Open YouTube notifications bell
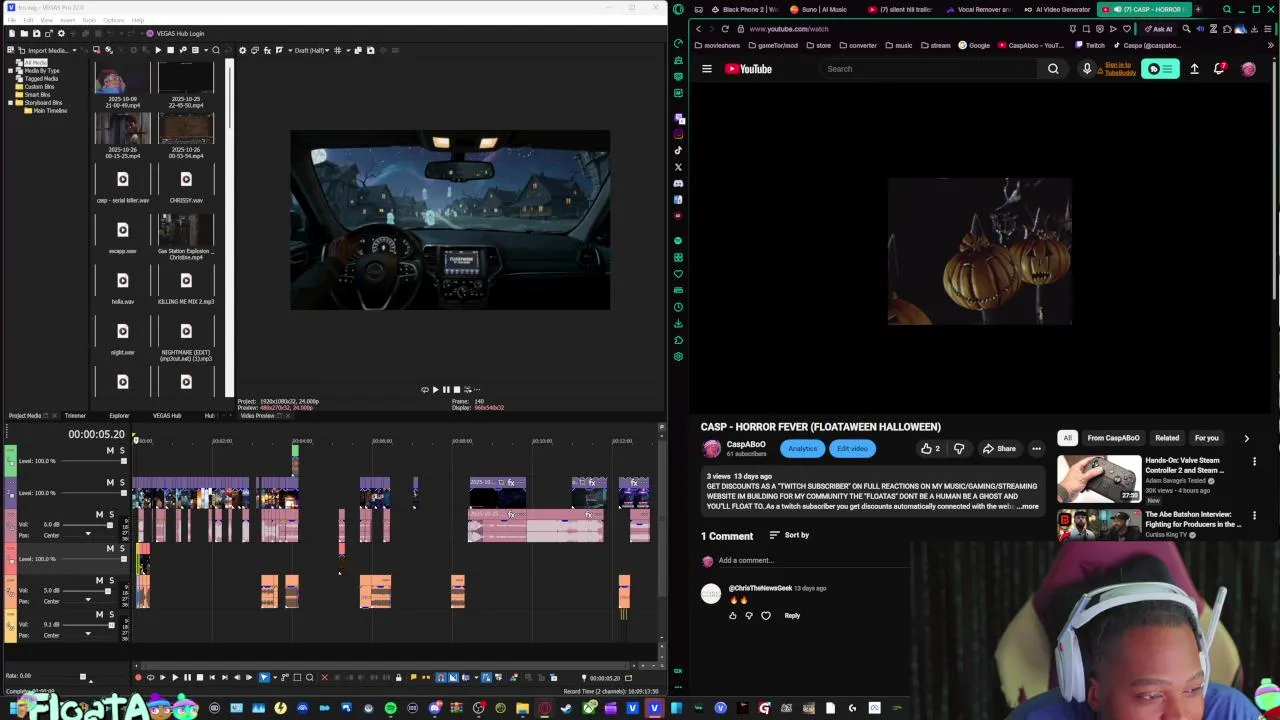 (x=1219, y=69)
